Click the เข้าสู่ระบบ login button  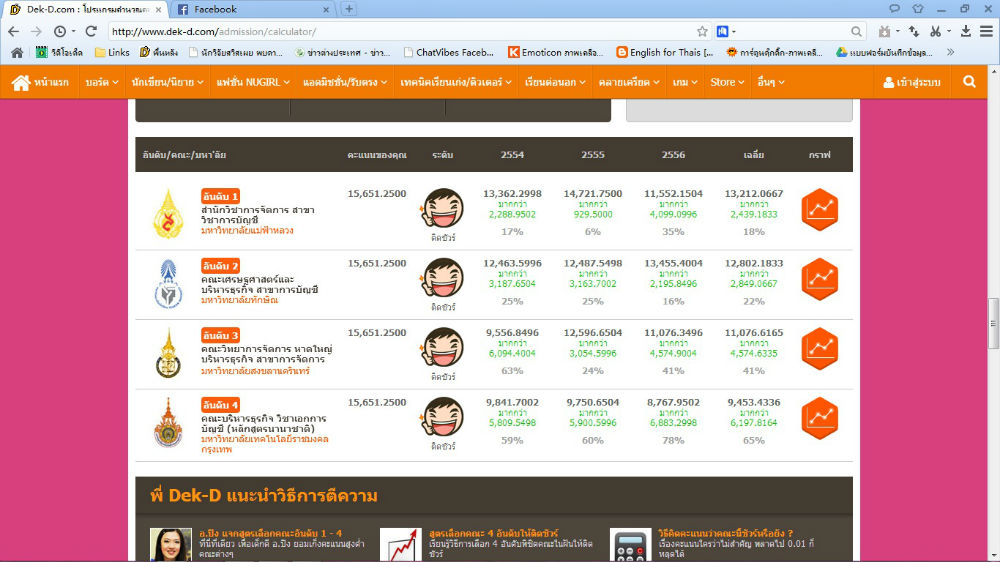[x=911, y=82]
